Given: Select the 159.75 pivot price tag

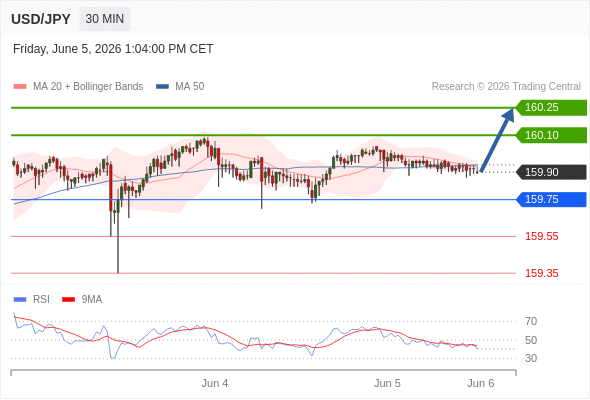Looking at the screenshot, I should tap(551, 199).
